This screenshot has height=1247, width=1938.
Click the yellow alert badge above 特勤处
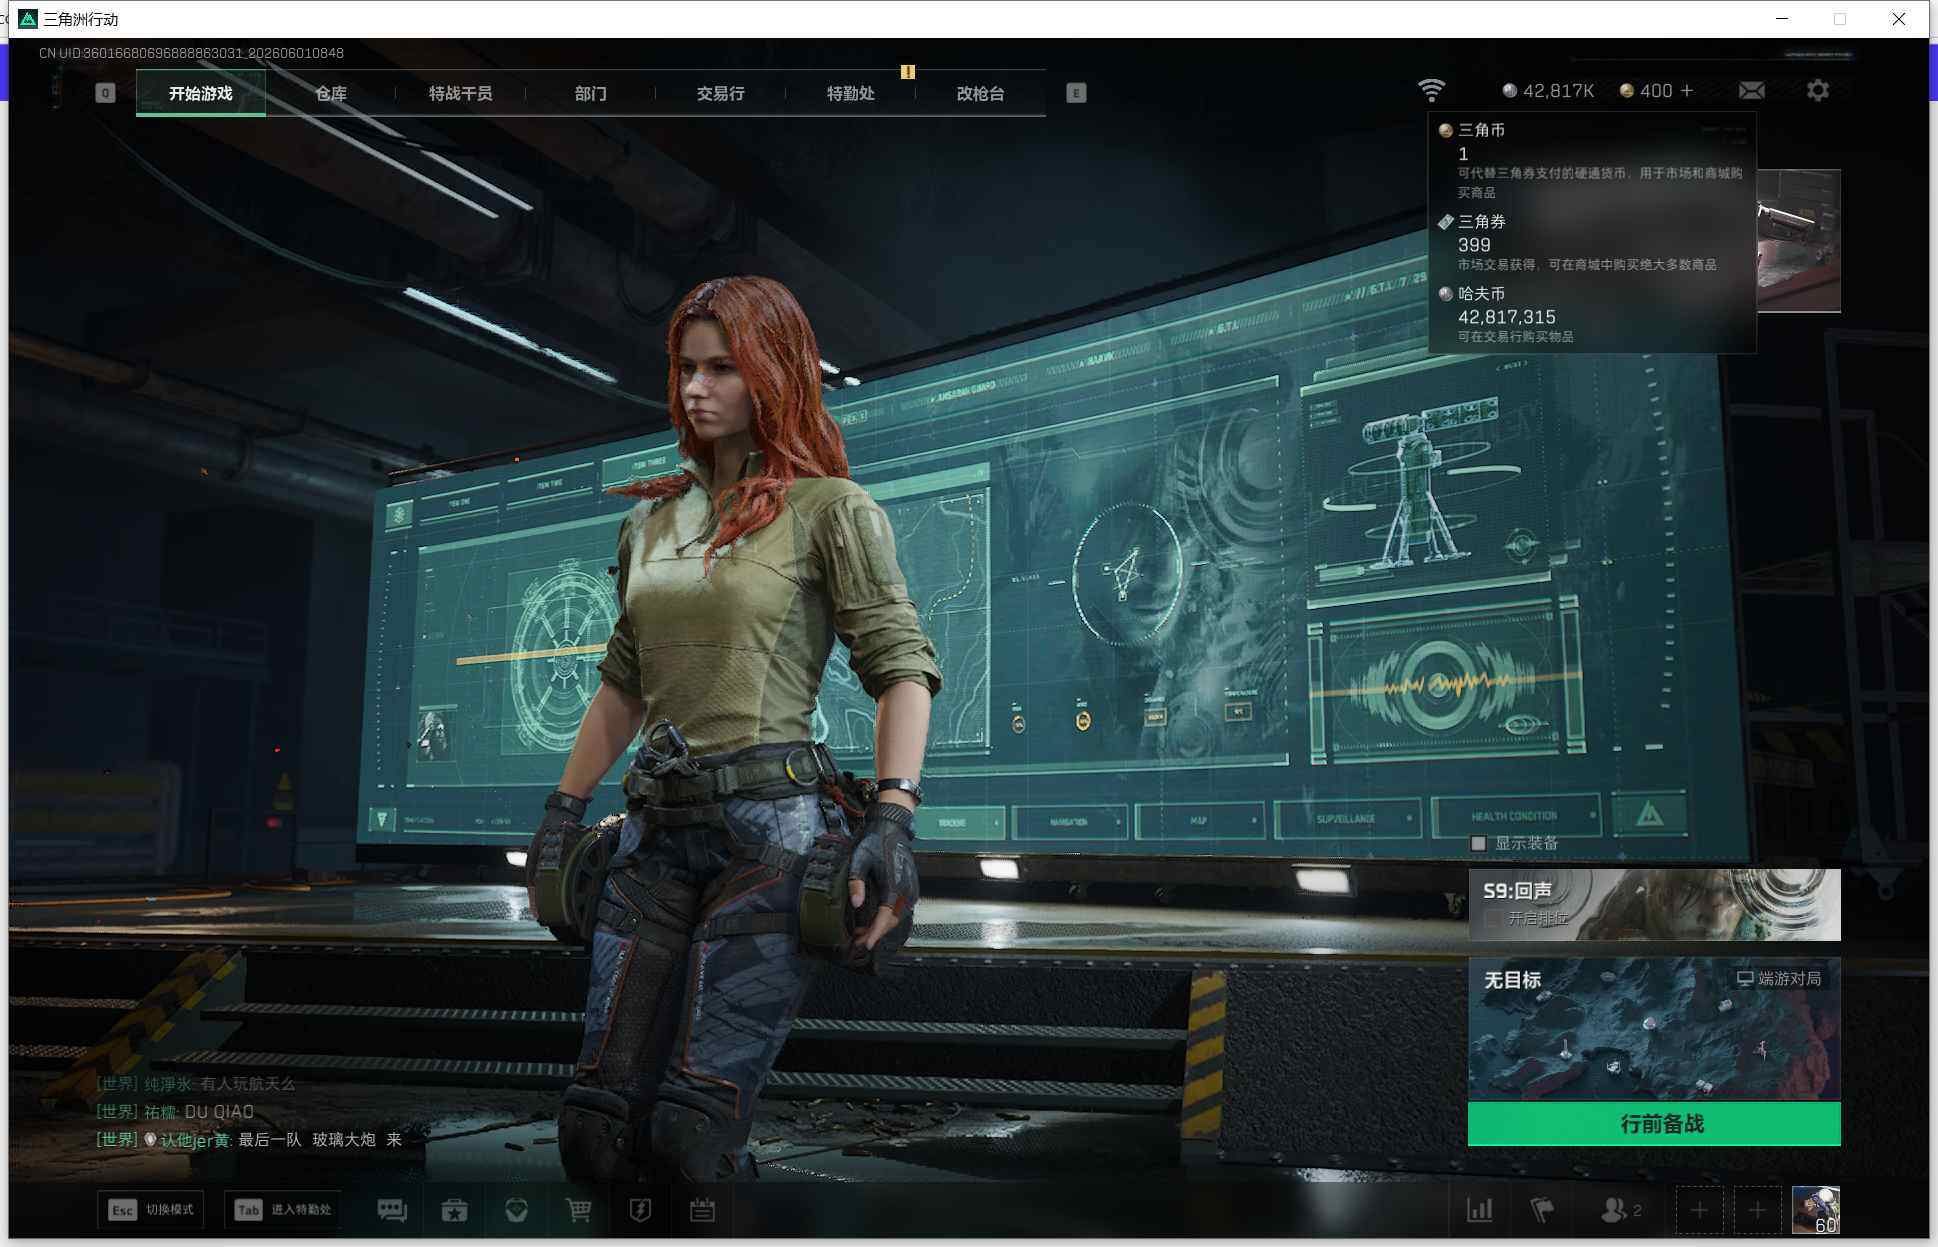click(x=908, y=71)
